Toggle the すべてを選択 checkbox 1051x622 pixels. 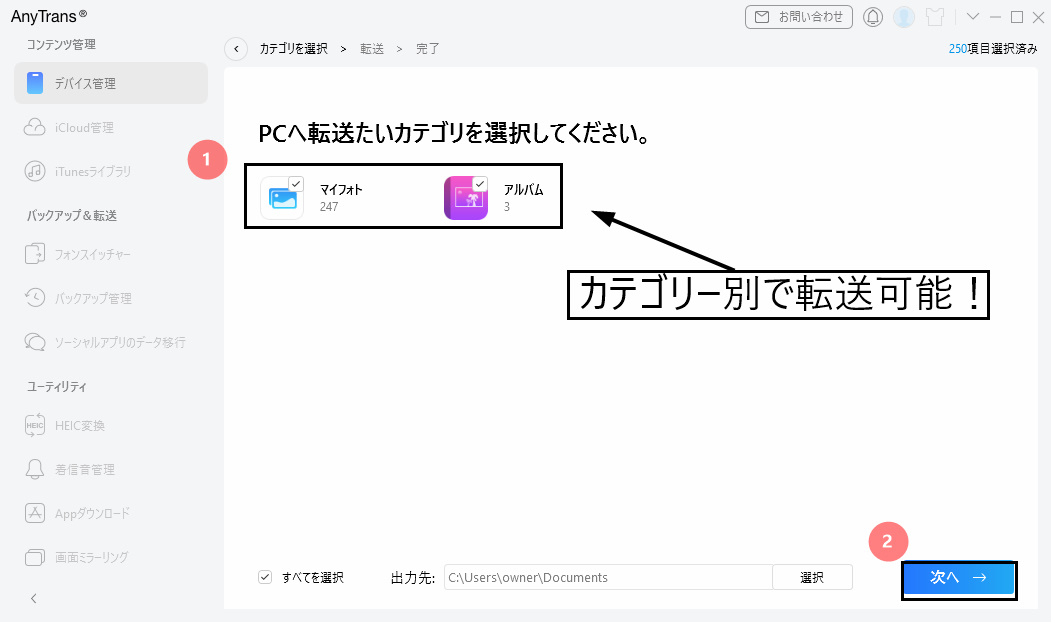[265, 577]
